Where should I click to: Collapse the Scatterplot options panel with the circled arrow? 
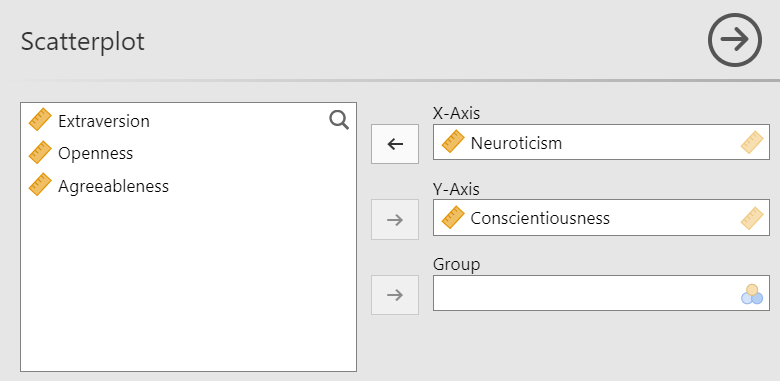[735, 40]
